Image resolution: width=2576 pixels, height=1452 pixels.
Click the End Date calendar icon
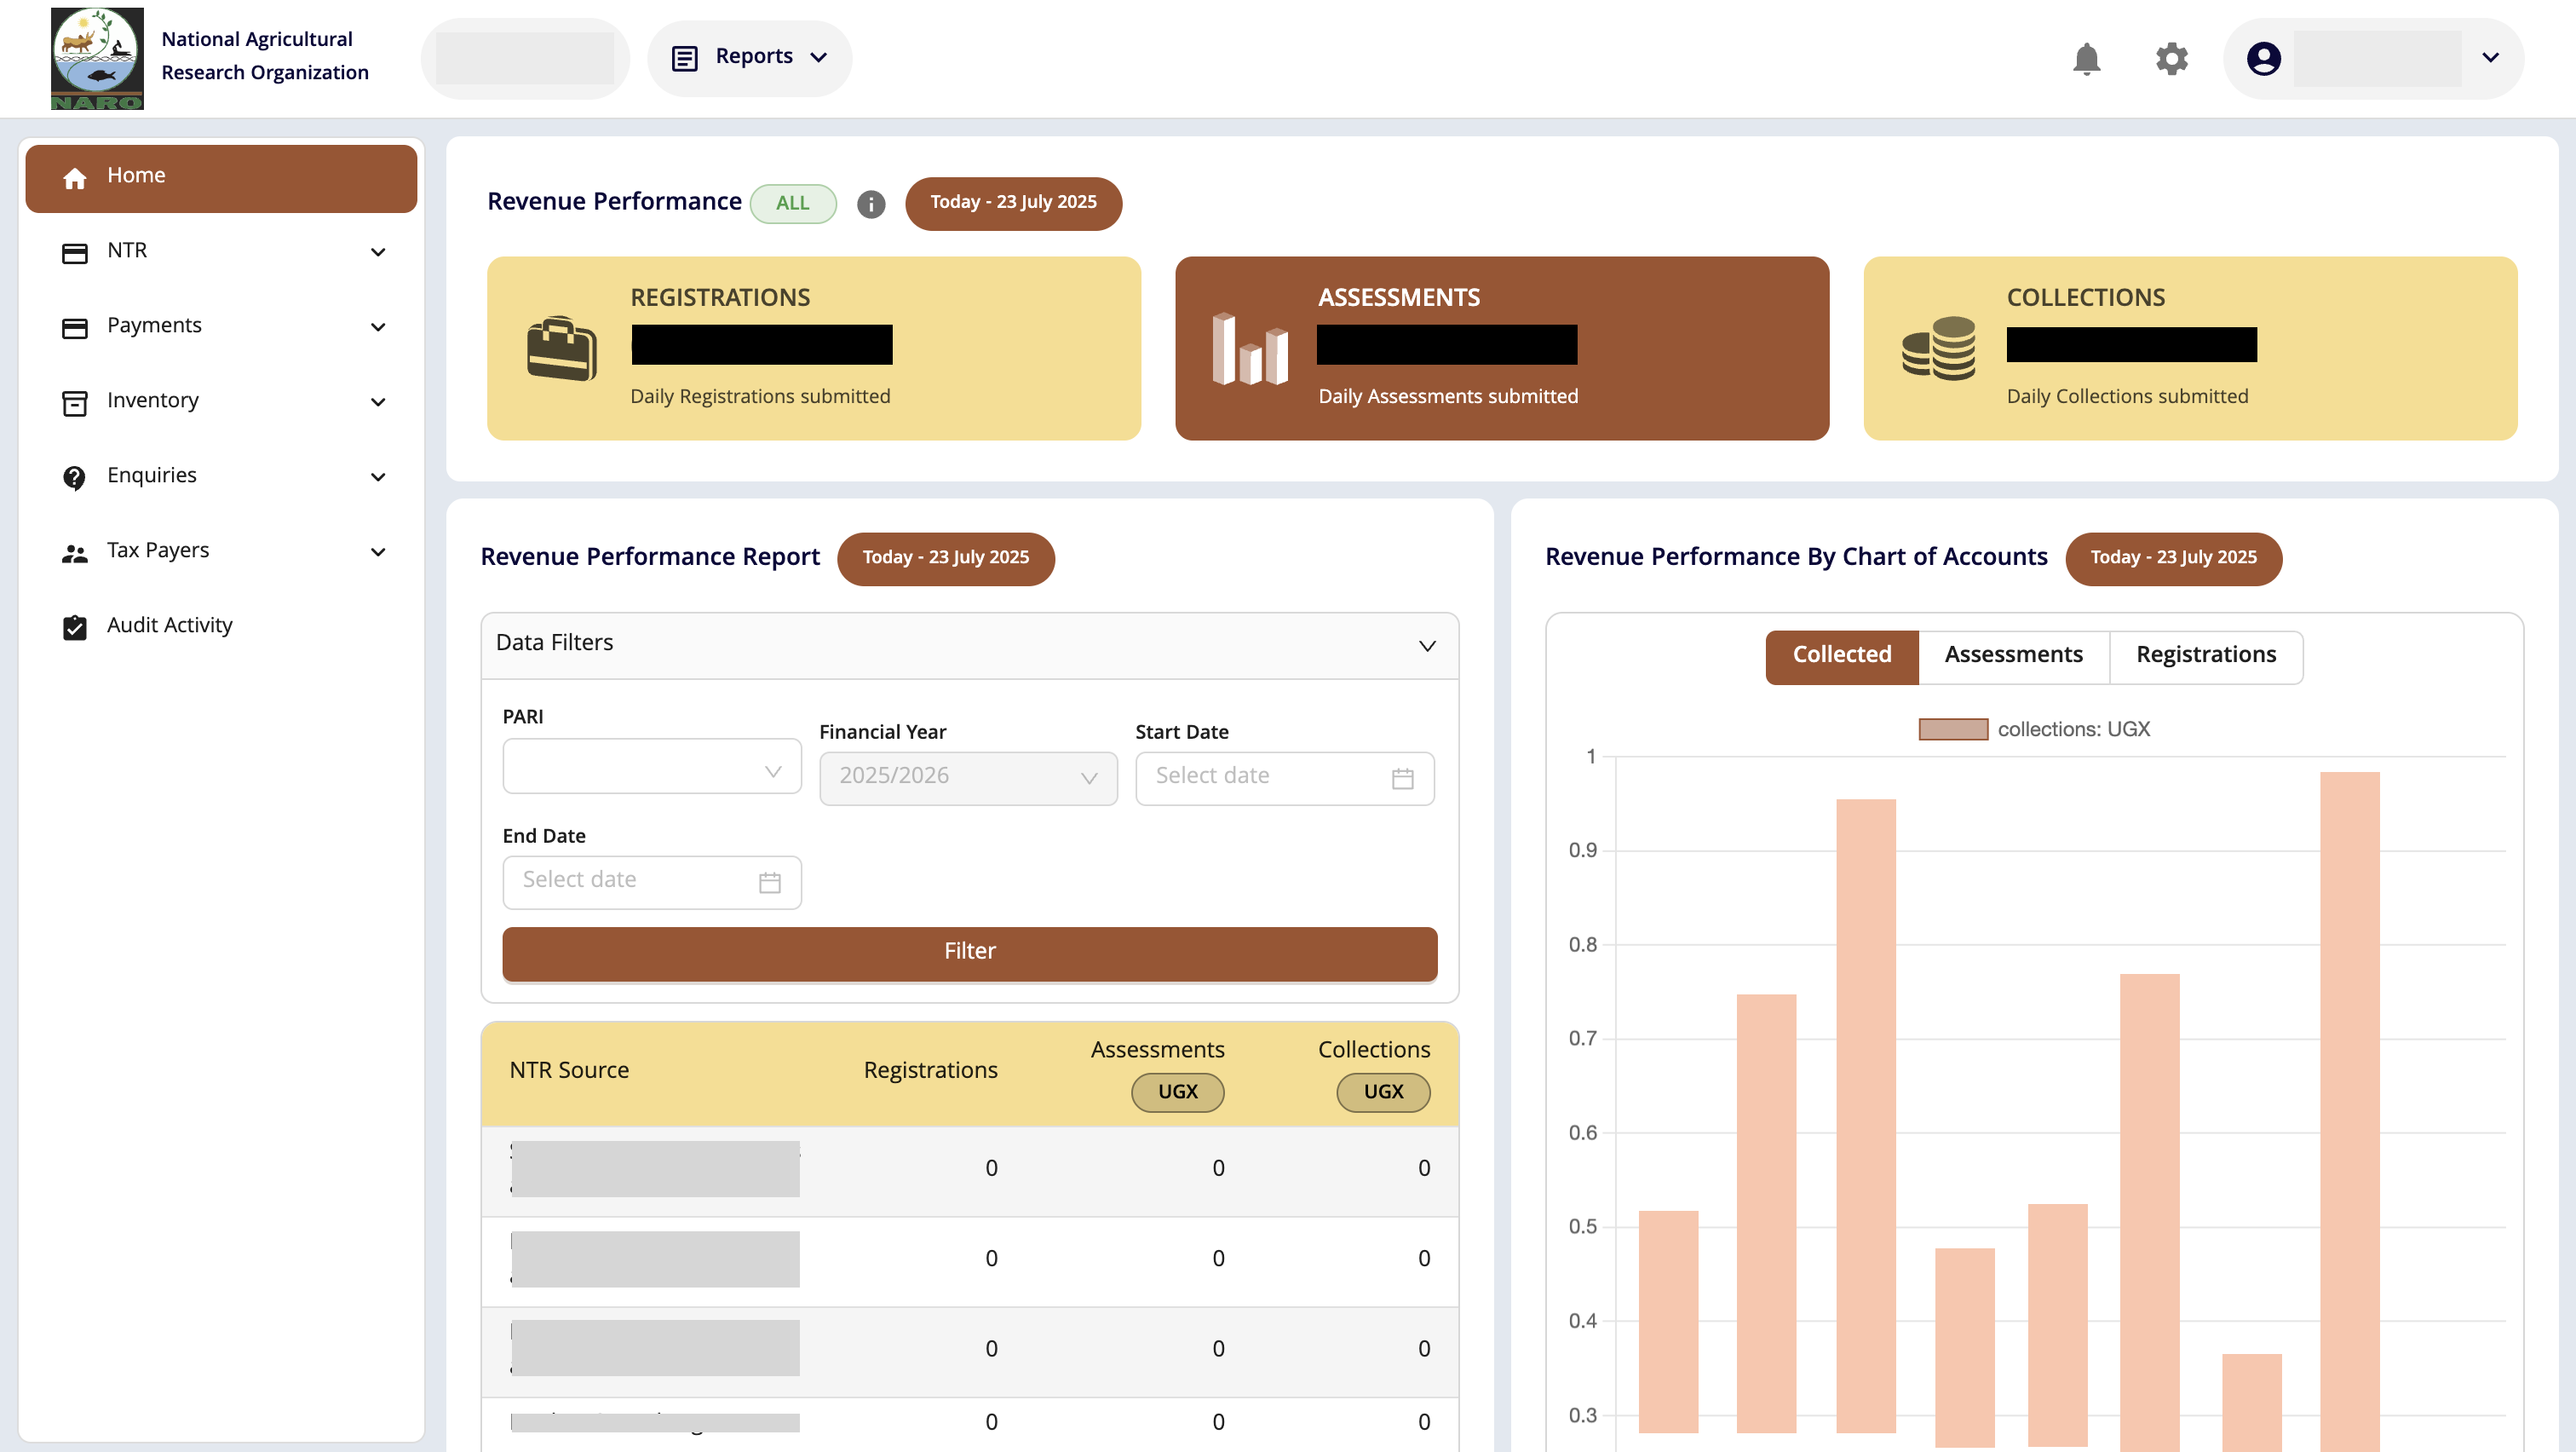pyautogui.click(x=769, y=882)
